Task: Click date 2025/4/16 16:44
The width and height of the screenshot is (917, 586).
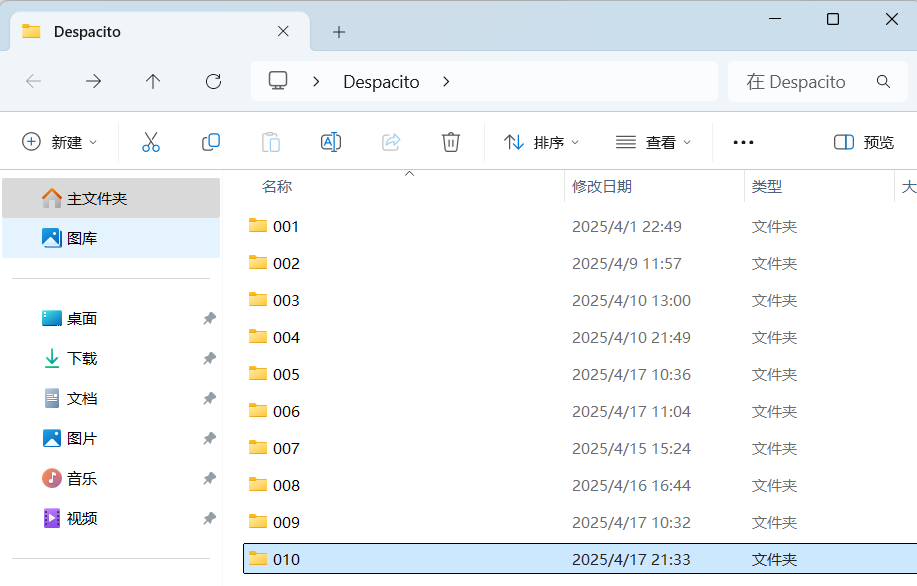Action: click(631, 485)
